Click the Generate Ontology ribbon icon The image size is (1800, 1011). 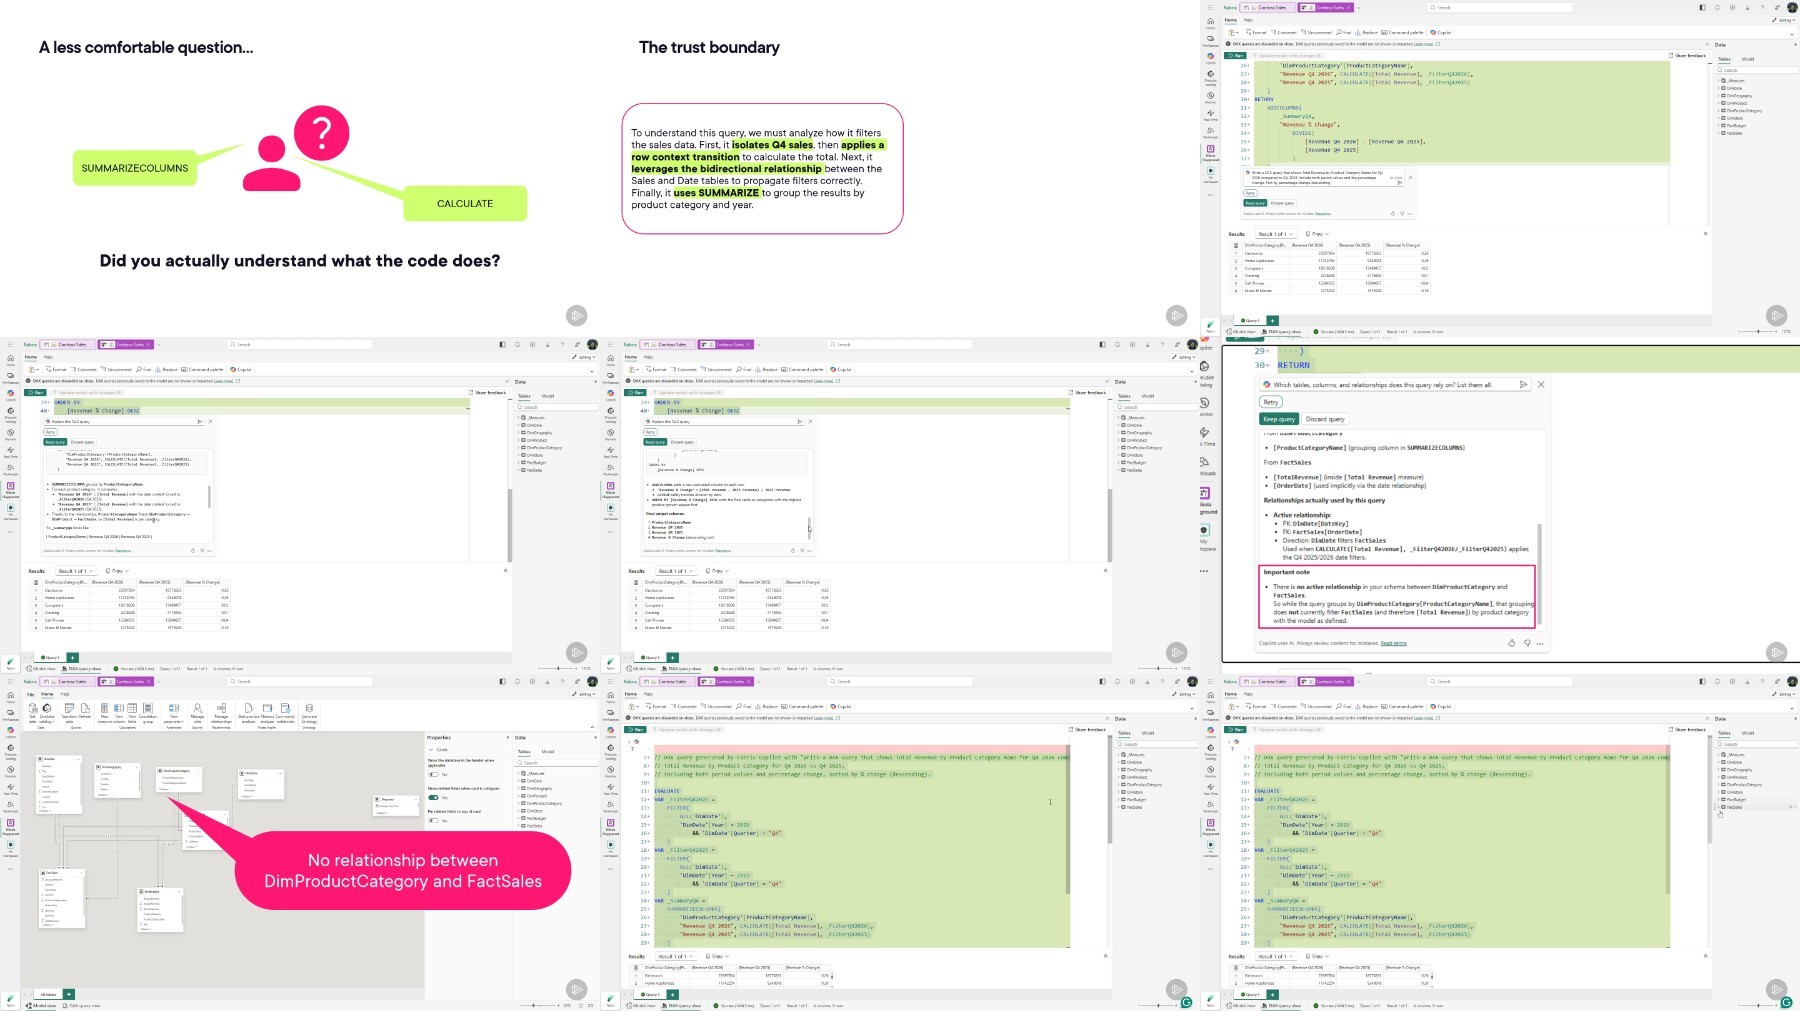pyautogui.click(x=309, y=713)
